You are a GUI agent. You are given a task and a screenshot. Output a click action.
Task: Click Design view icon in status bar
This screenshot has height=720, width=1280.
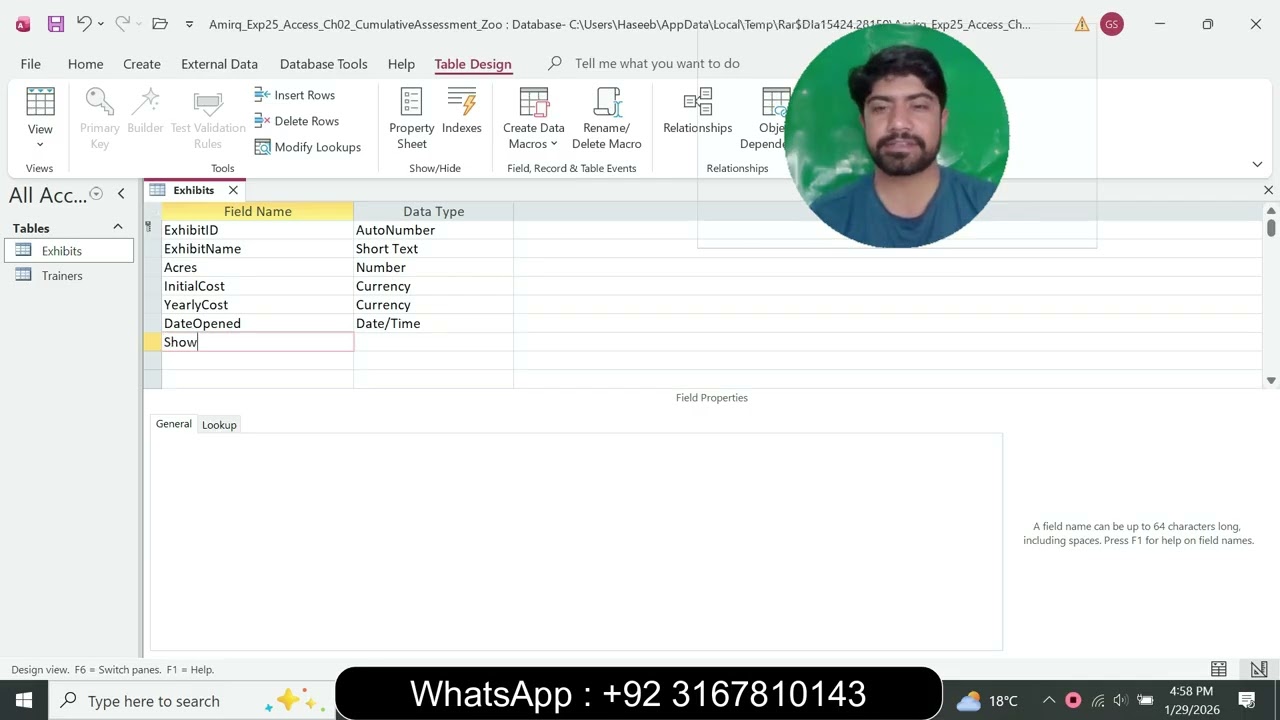[1259, 669]
